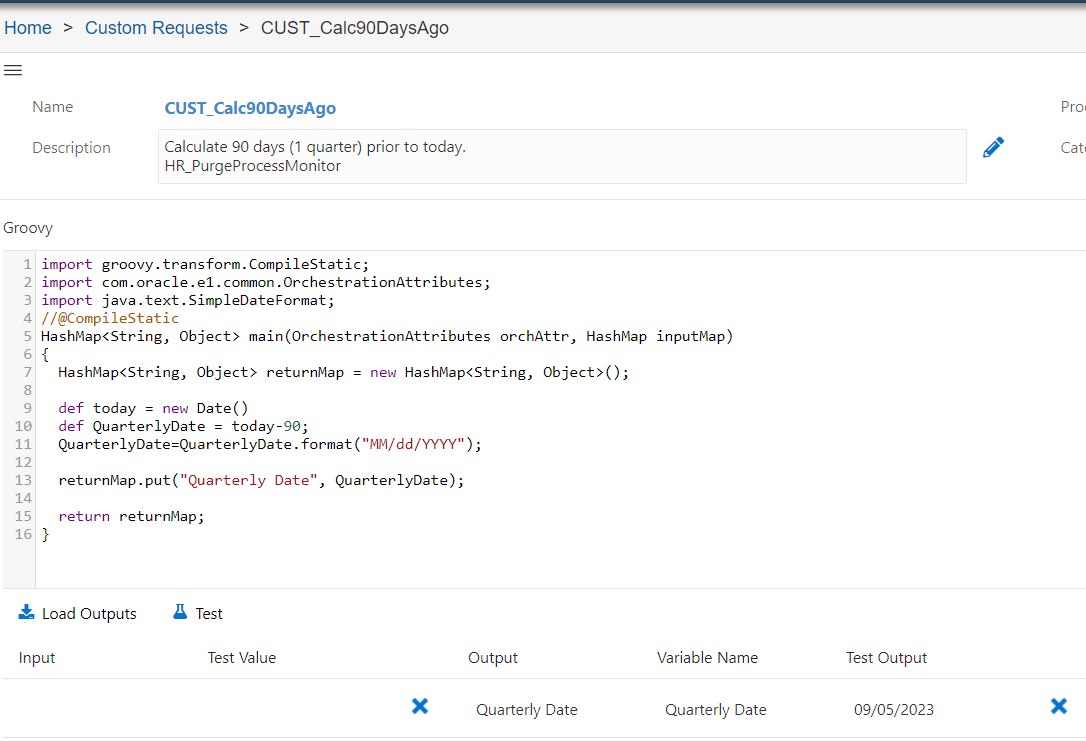
Task: Click the 'today-90' line of code
Action: (184, 427)
